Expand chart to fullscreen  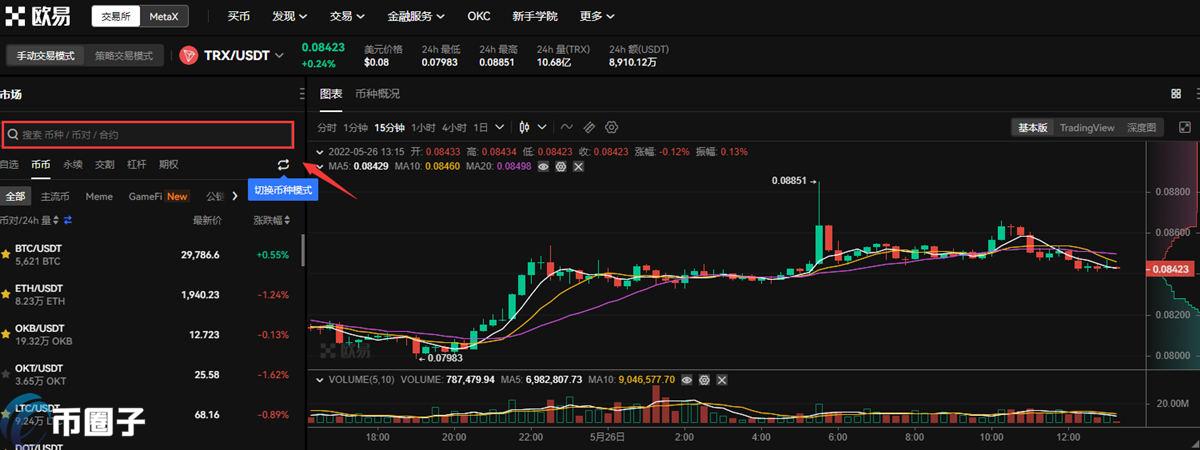[x=1184, y=127]
